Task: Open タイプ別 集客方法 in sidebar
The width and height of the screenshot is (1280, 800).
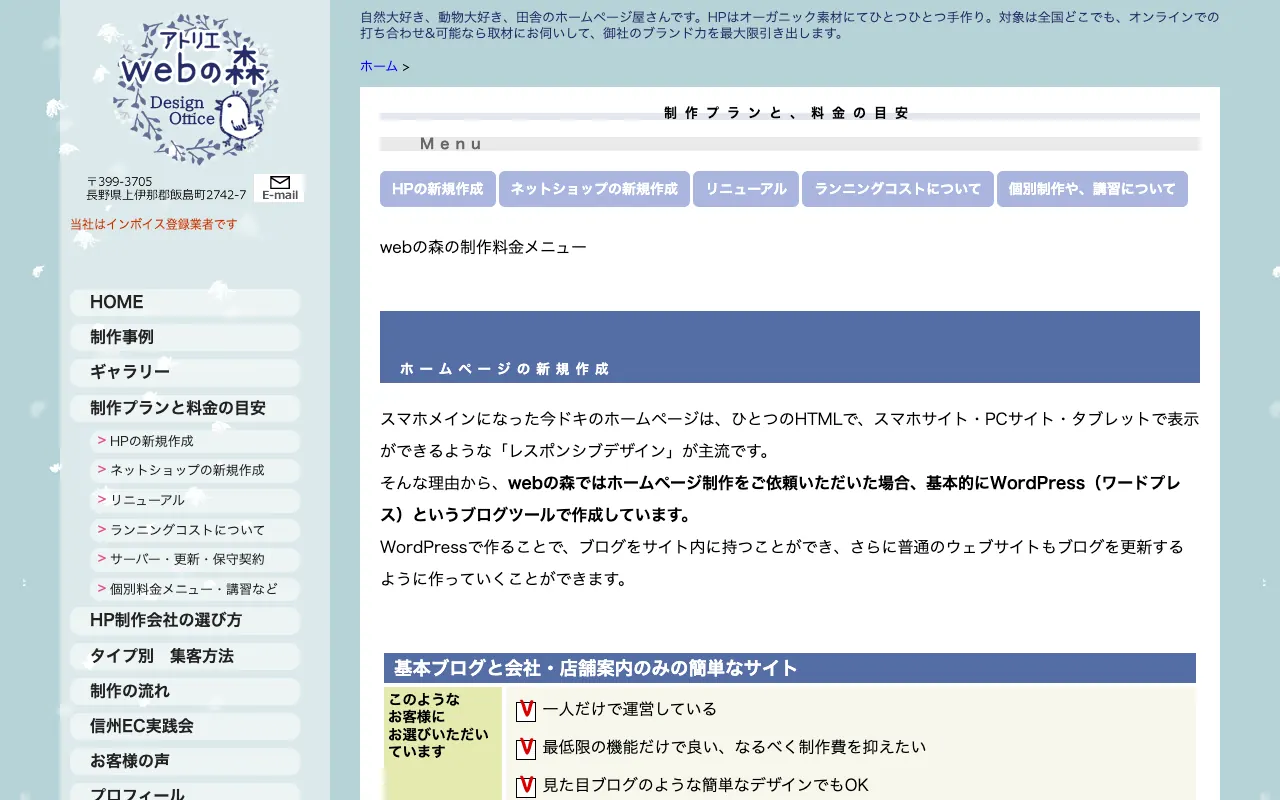Action: click(185, 656)
